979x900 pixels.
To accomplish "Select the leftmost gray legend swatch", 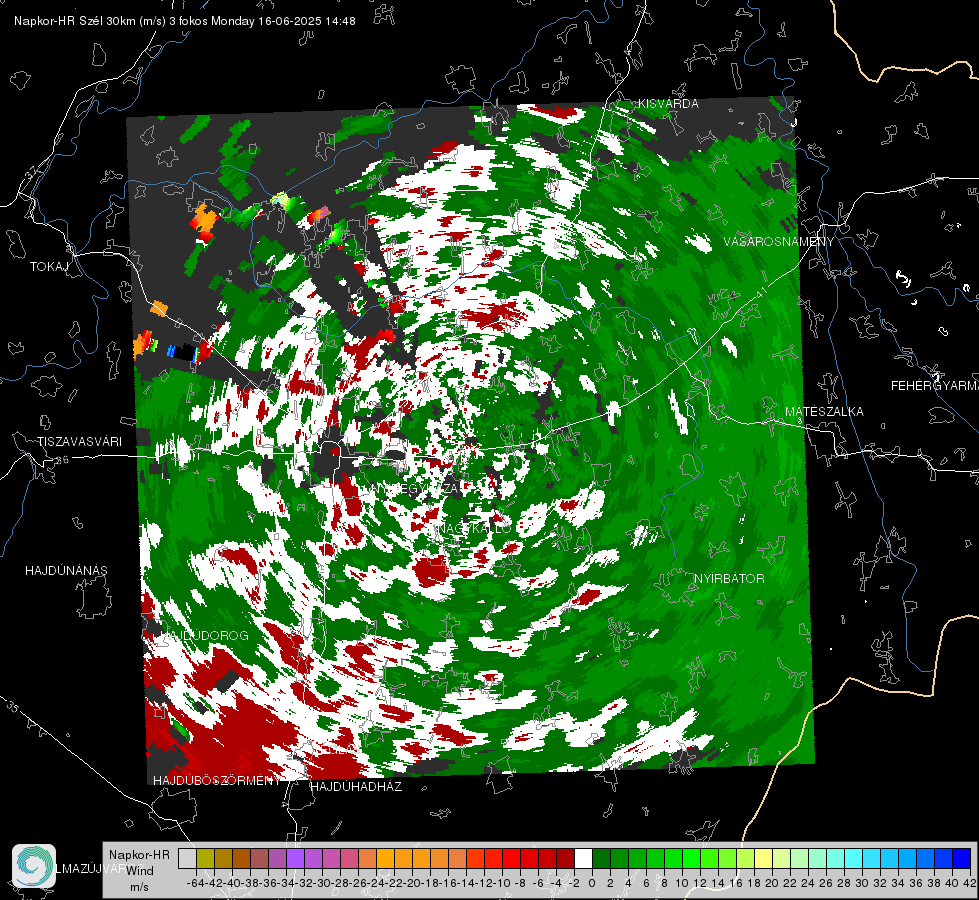I will coord(187,858).
